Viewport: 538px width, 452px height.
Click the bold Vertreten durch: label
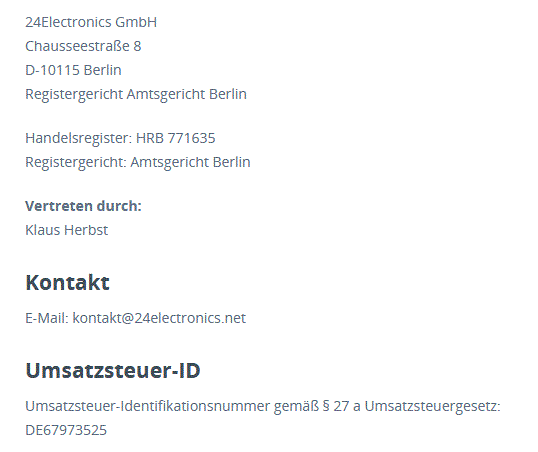[83, 206]
